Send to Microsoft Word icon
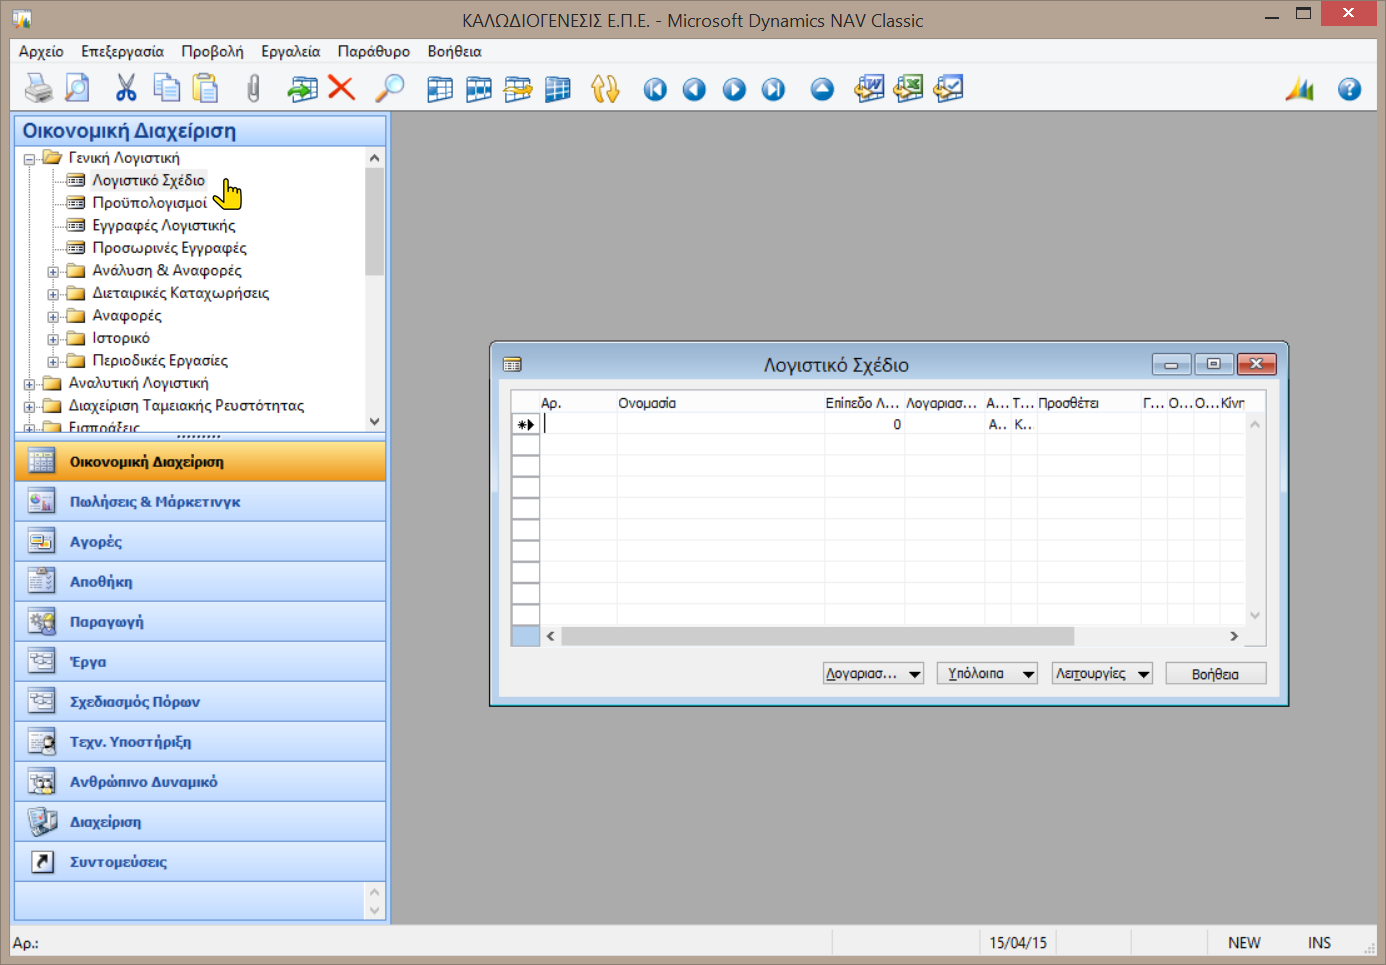 click(x=869, y=89)
